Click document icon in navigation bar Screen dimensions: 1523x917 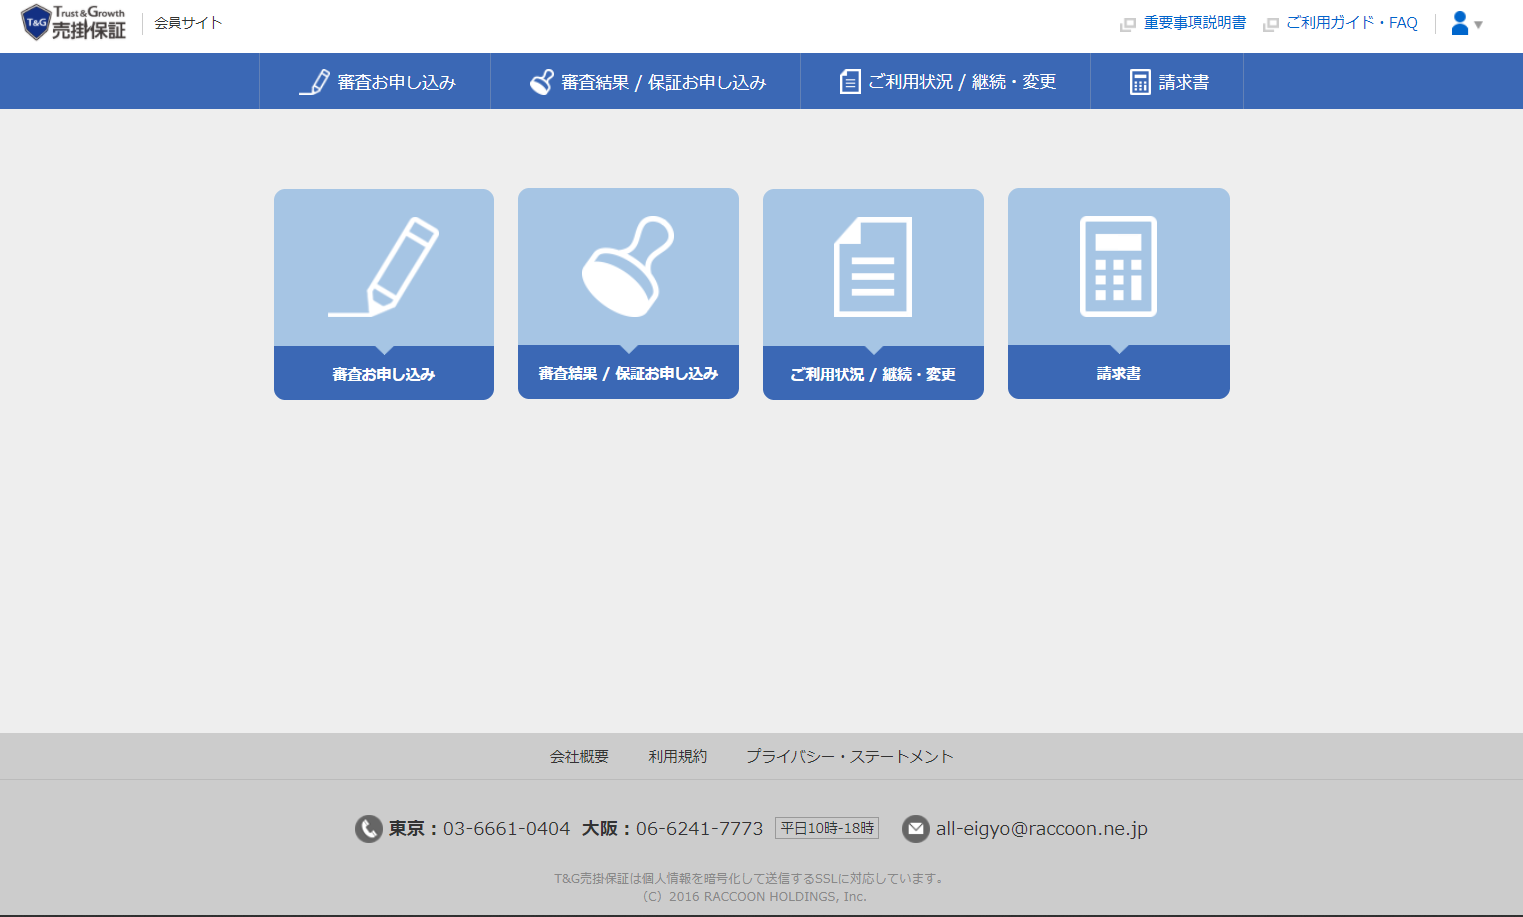pyautogui.click(x=849, y=82)
